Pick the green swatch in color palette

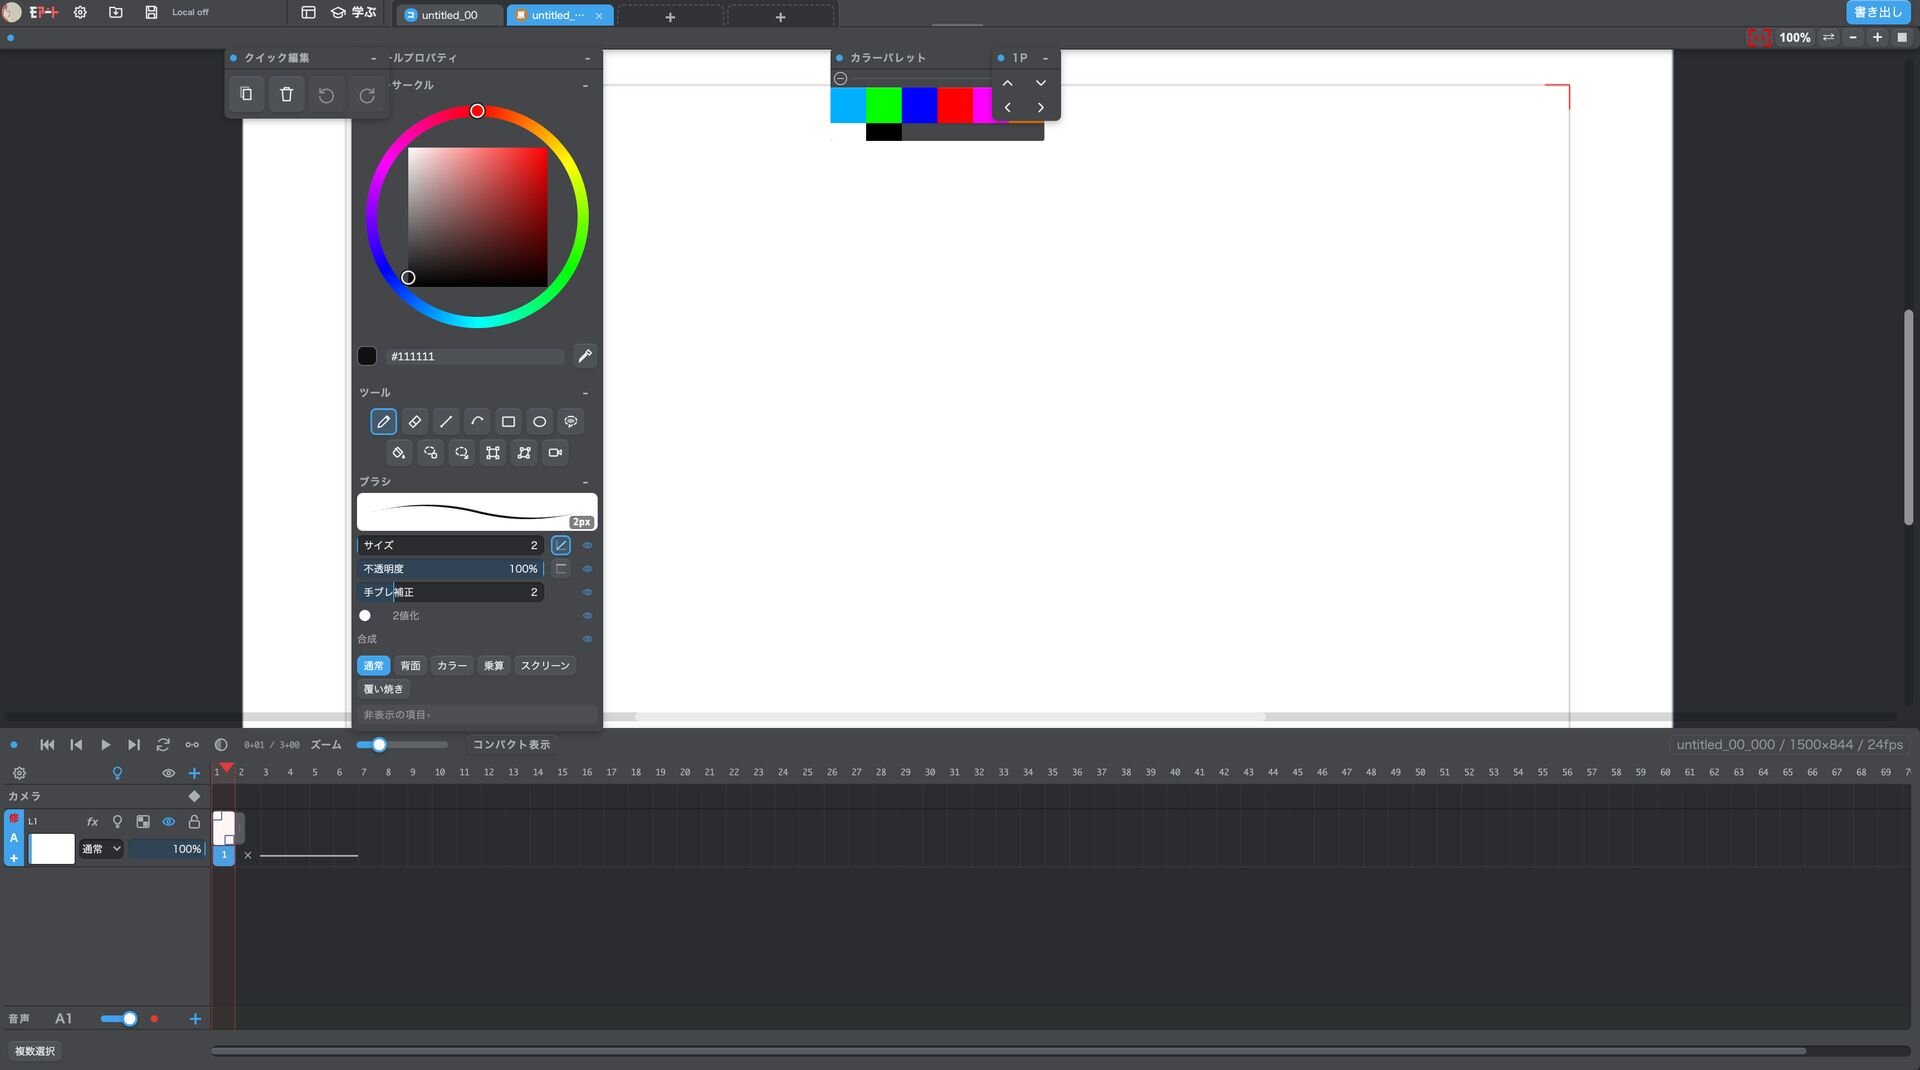tap(884, 105)
